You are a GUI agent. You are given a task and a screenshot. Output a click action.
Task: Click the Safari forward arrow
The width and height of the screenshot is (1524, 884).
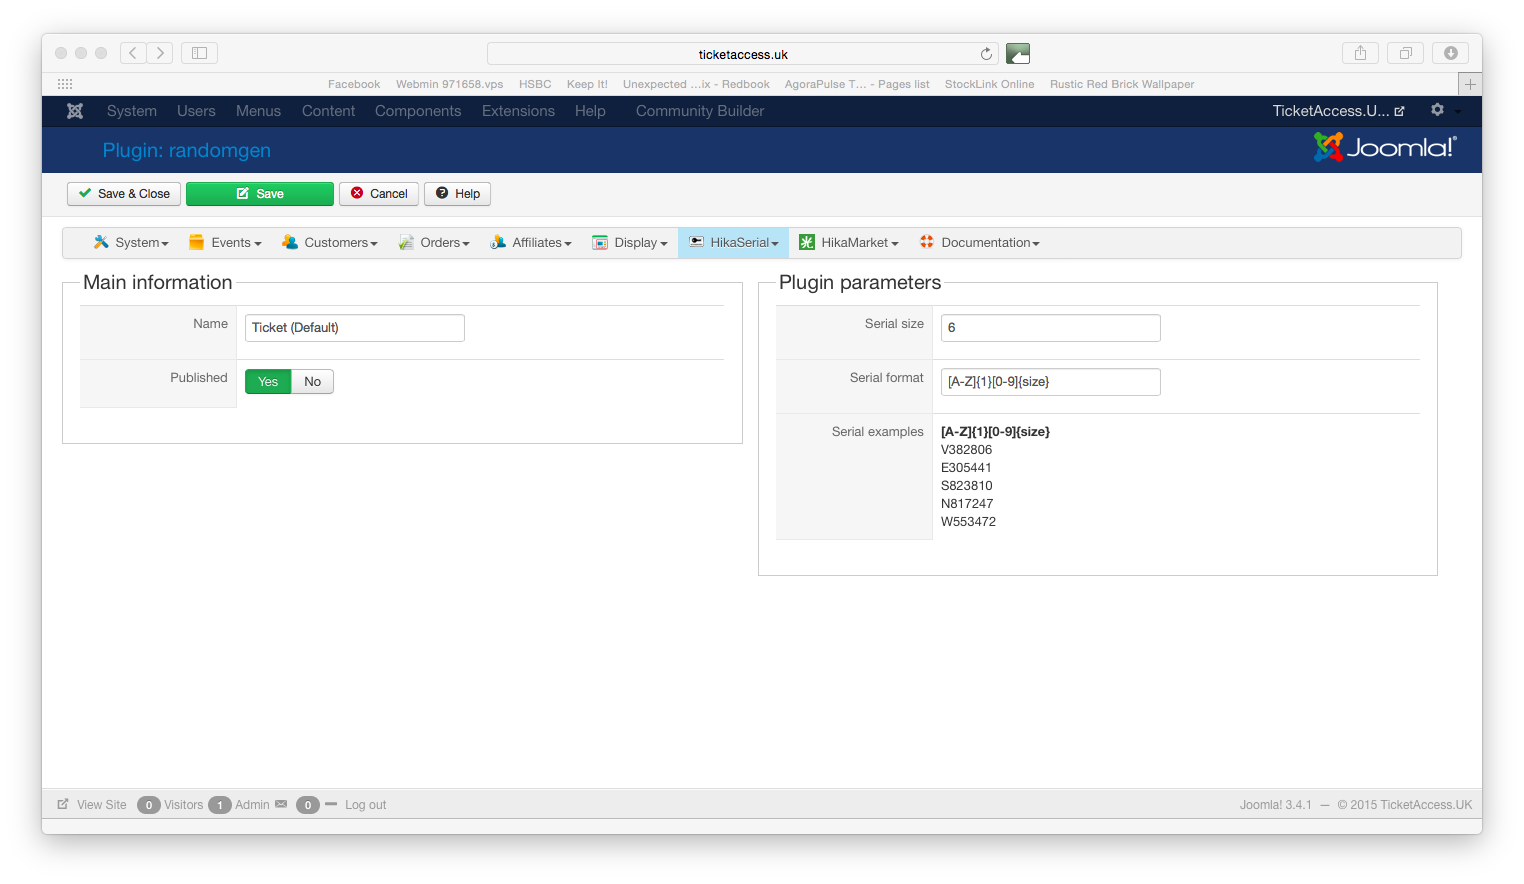(x=160, y=53)
